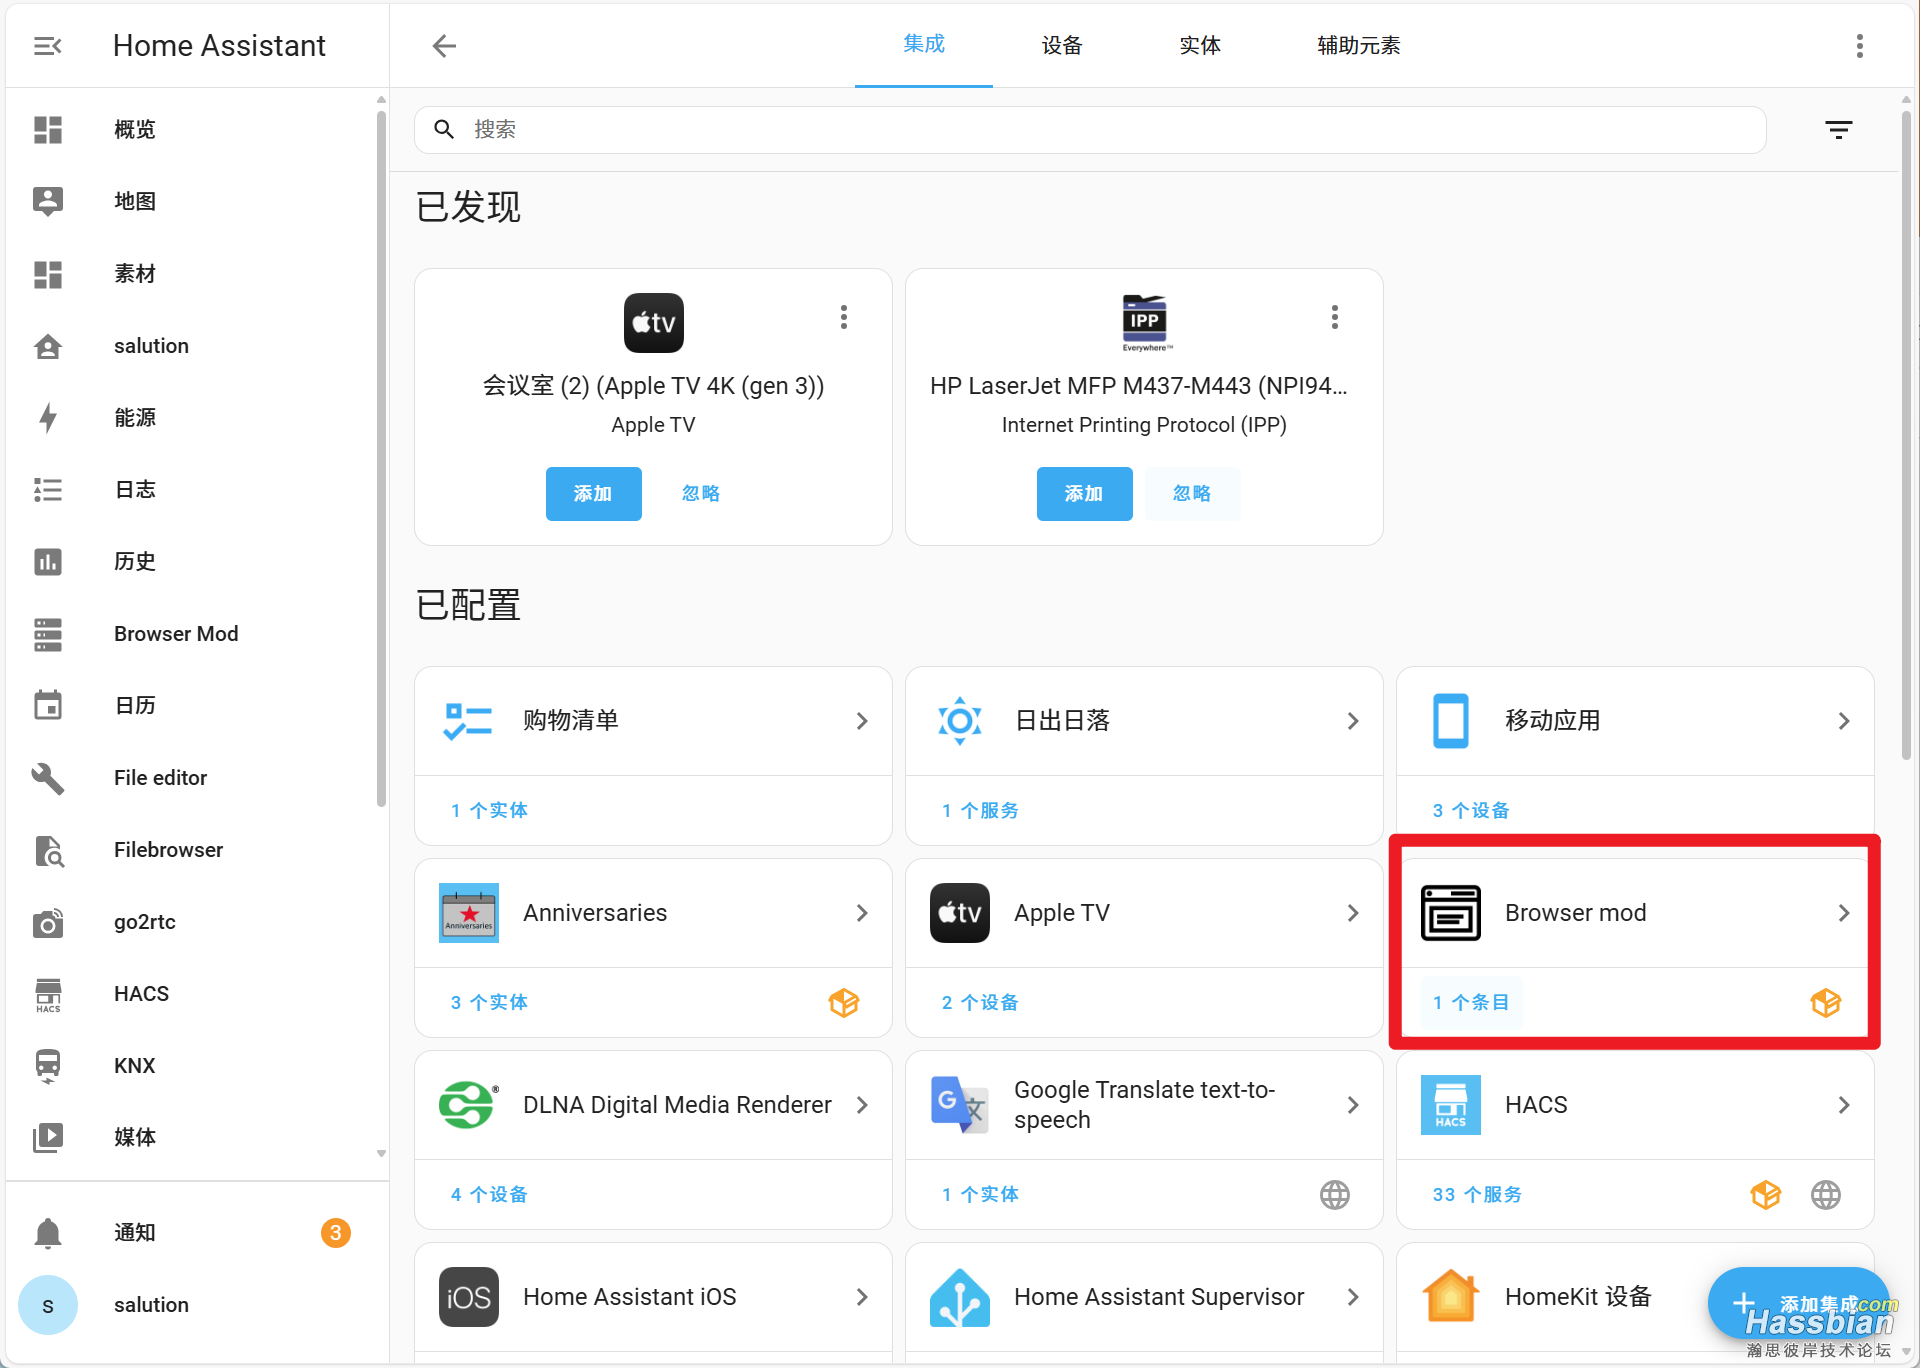The height and width of the screenshot is (1368, 1920).
Task: Open 1 个实体 link under Google Translate
Action: [980, 1195]
